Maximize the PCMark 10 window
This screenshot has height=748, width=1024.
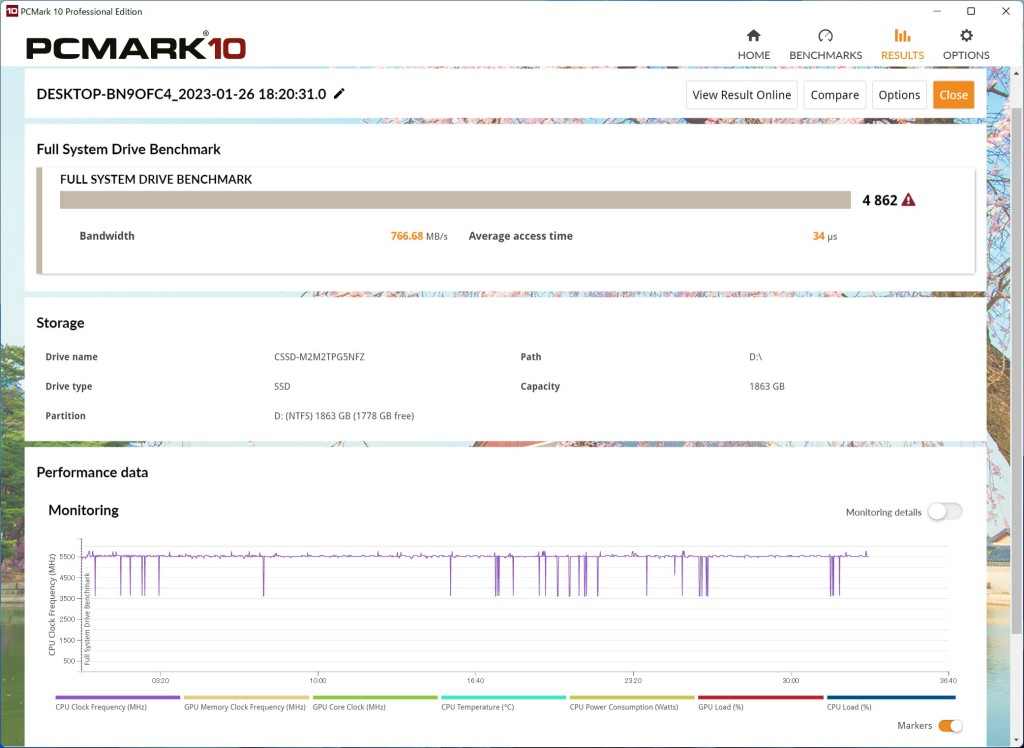point(971,11)
